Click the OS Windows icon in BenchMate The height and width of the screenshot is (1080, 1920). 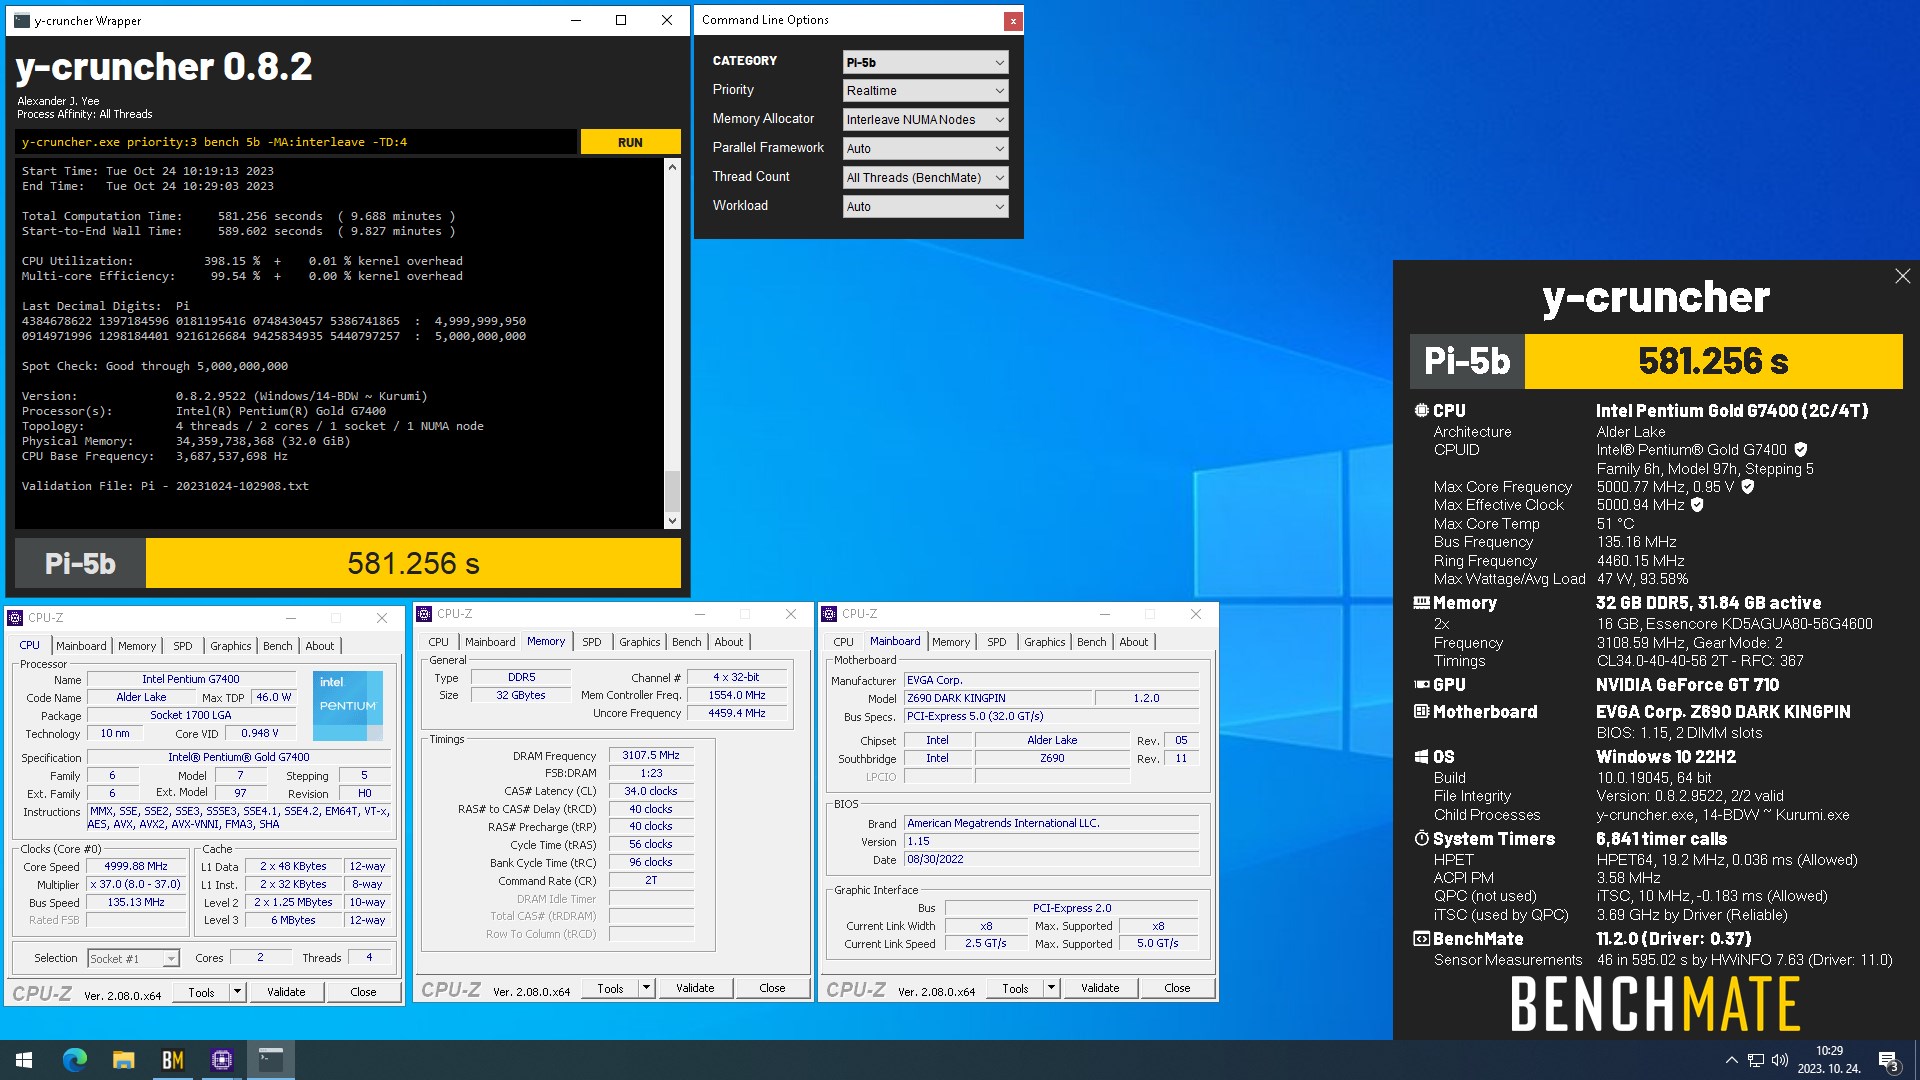pos(1421,757)
